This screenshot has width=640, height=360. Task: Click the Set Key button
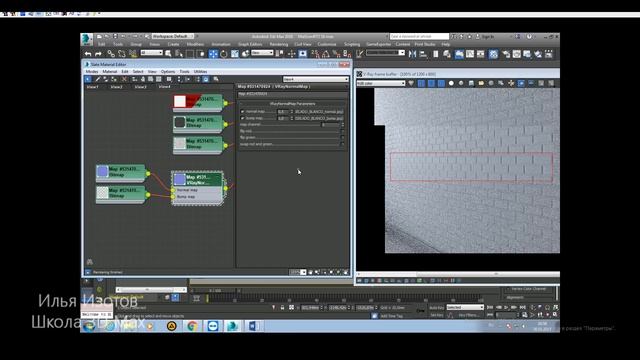pos(437,315)
